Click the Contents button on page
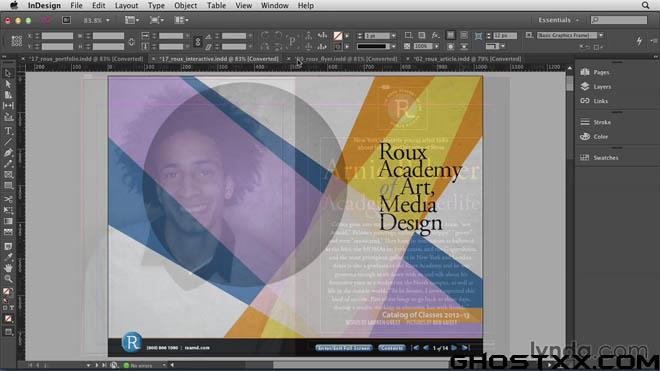Viewport: 660px width, 371px height. click(x=392, y=348)
